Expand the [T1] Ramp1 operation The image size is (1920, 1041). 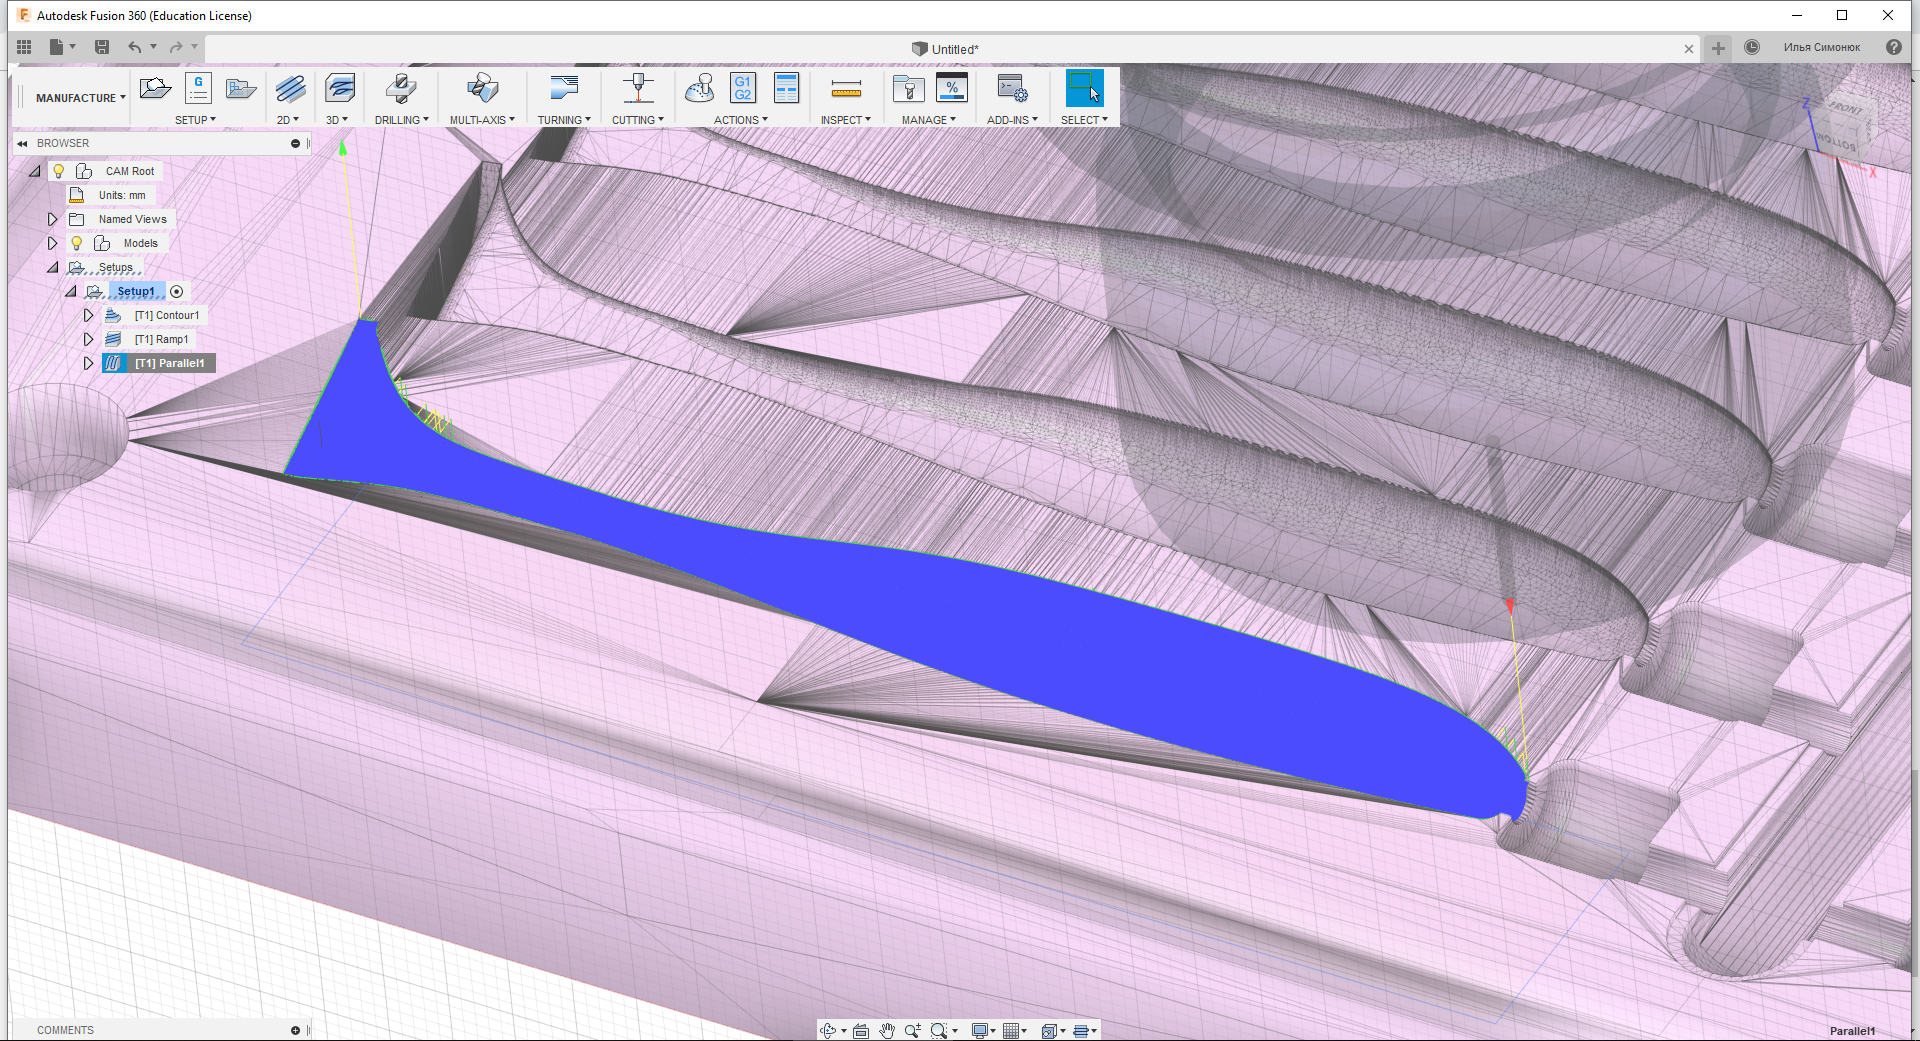point(89,339)
